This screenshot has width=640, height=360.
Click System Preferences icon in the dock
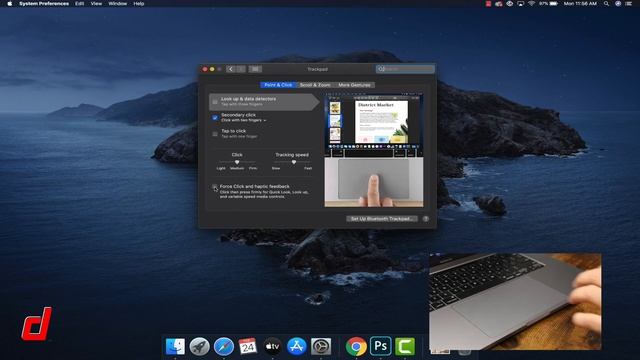pos(321,347)
